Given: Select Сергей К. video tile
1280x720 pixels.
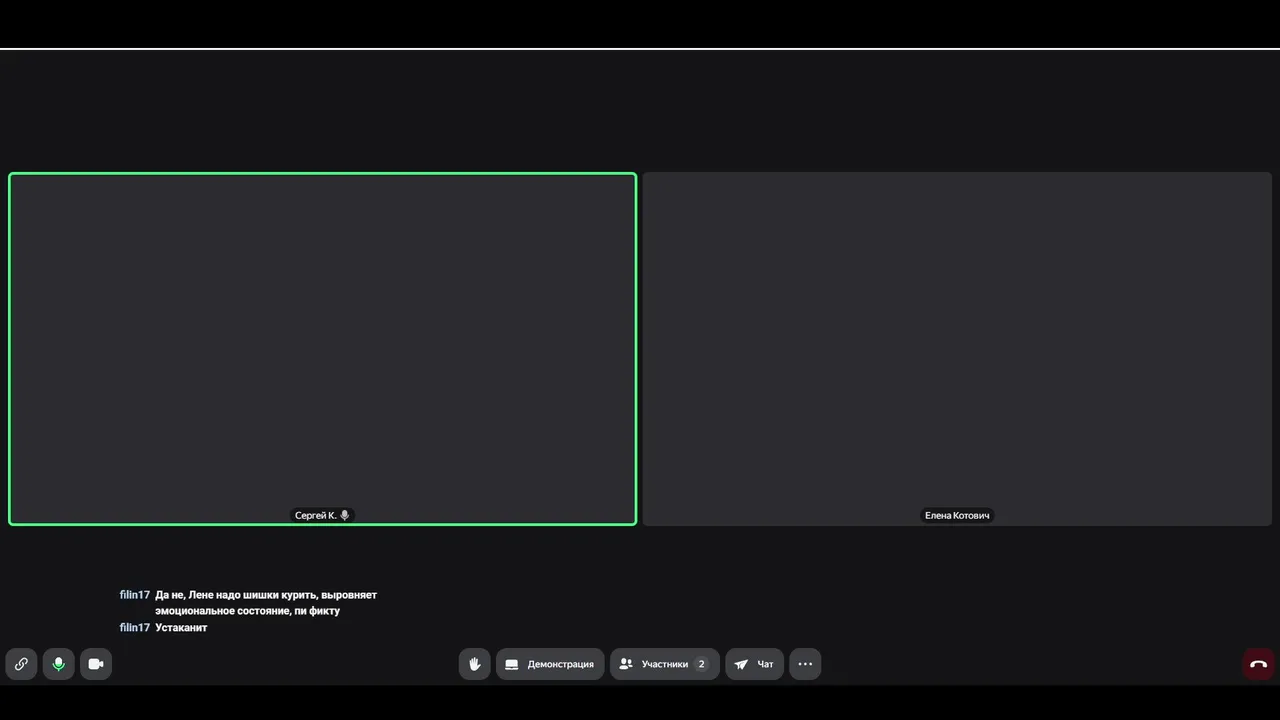Looking at the screenshot, I should click(x=322, y=349).
